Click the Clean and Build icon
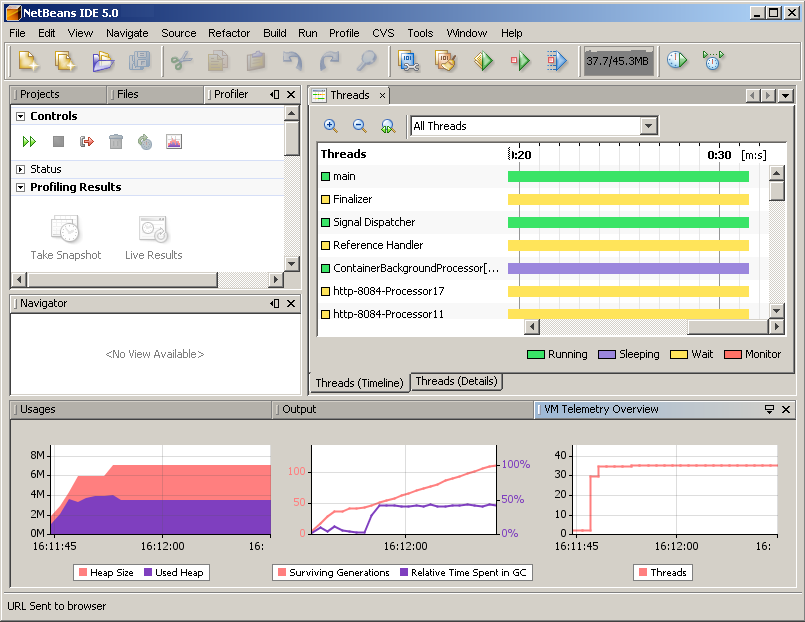The width and height of the screenshot is (805, 622). click(x=446, y=61)
